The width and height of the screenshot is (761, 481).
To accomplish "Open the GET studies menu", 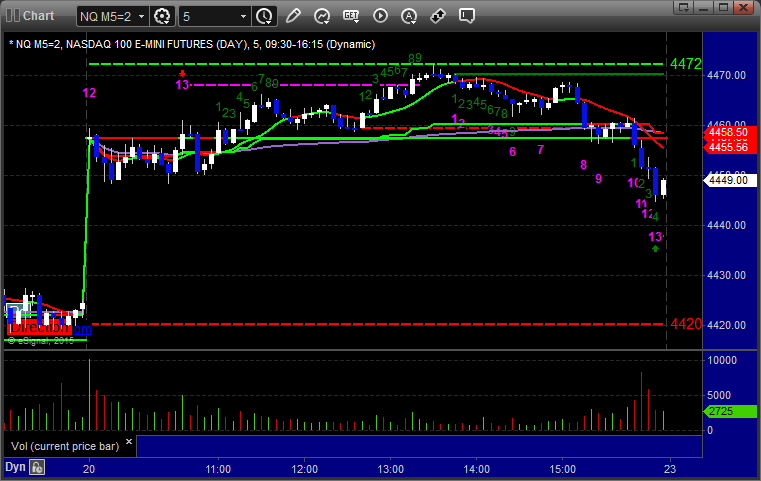I will 351,16.
